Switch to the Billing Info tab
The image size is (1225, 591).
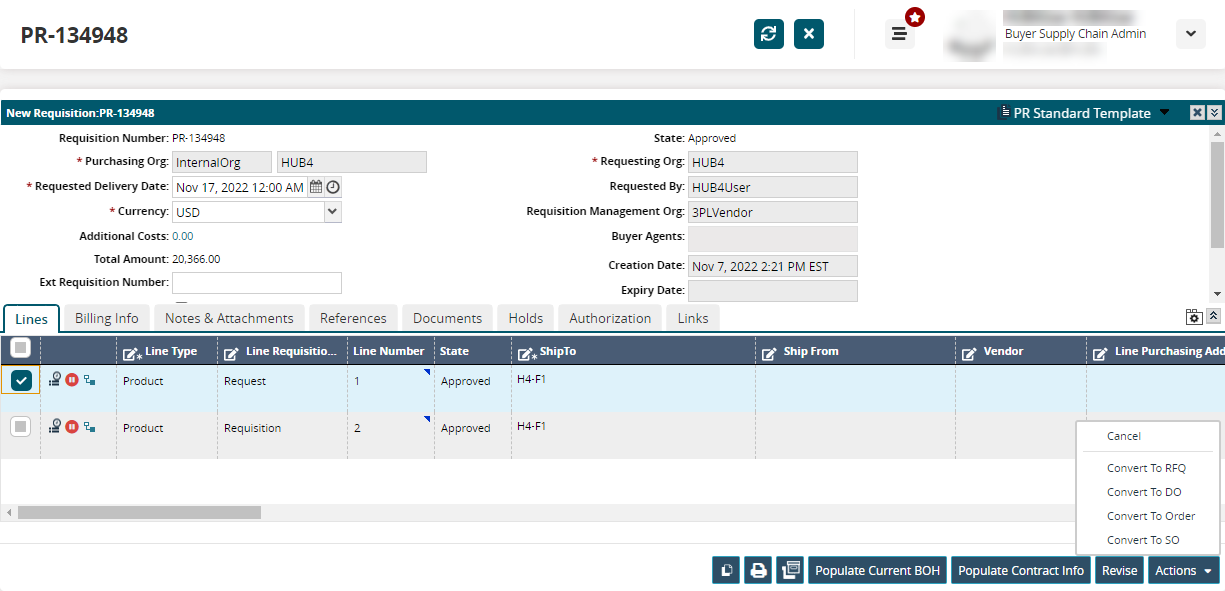pyautogui.click(x=107, y=318)
